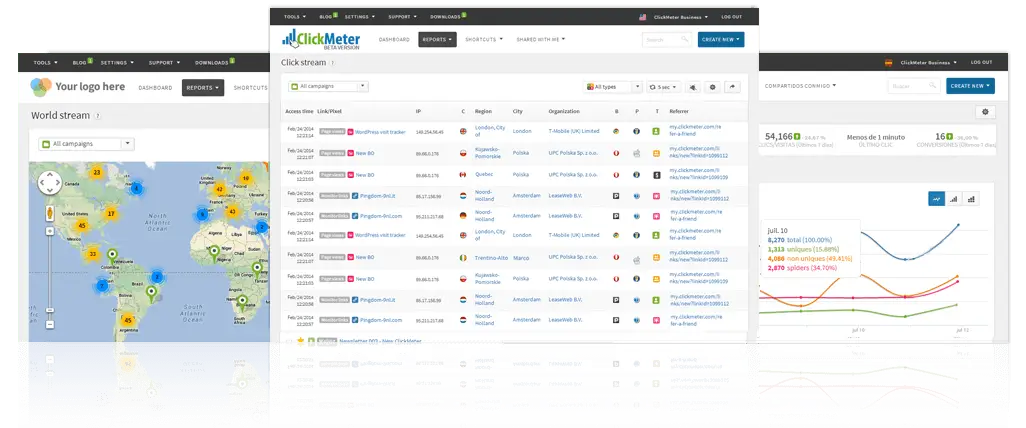1026x428 pixels.
Task: Click the orange cluster marker labeled 42
Action: point(220,190)
